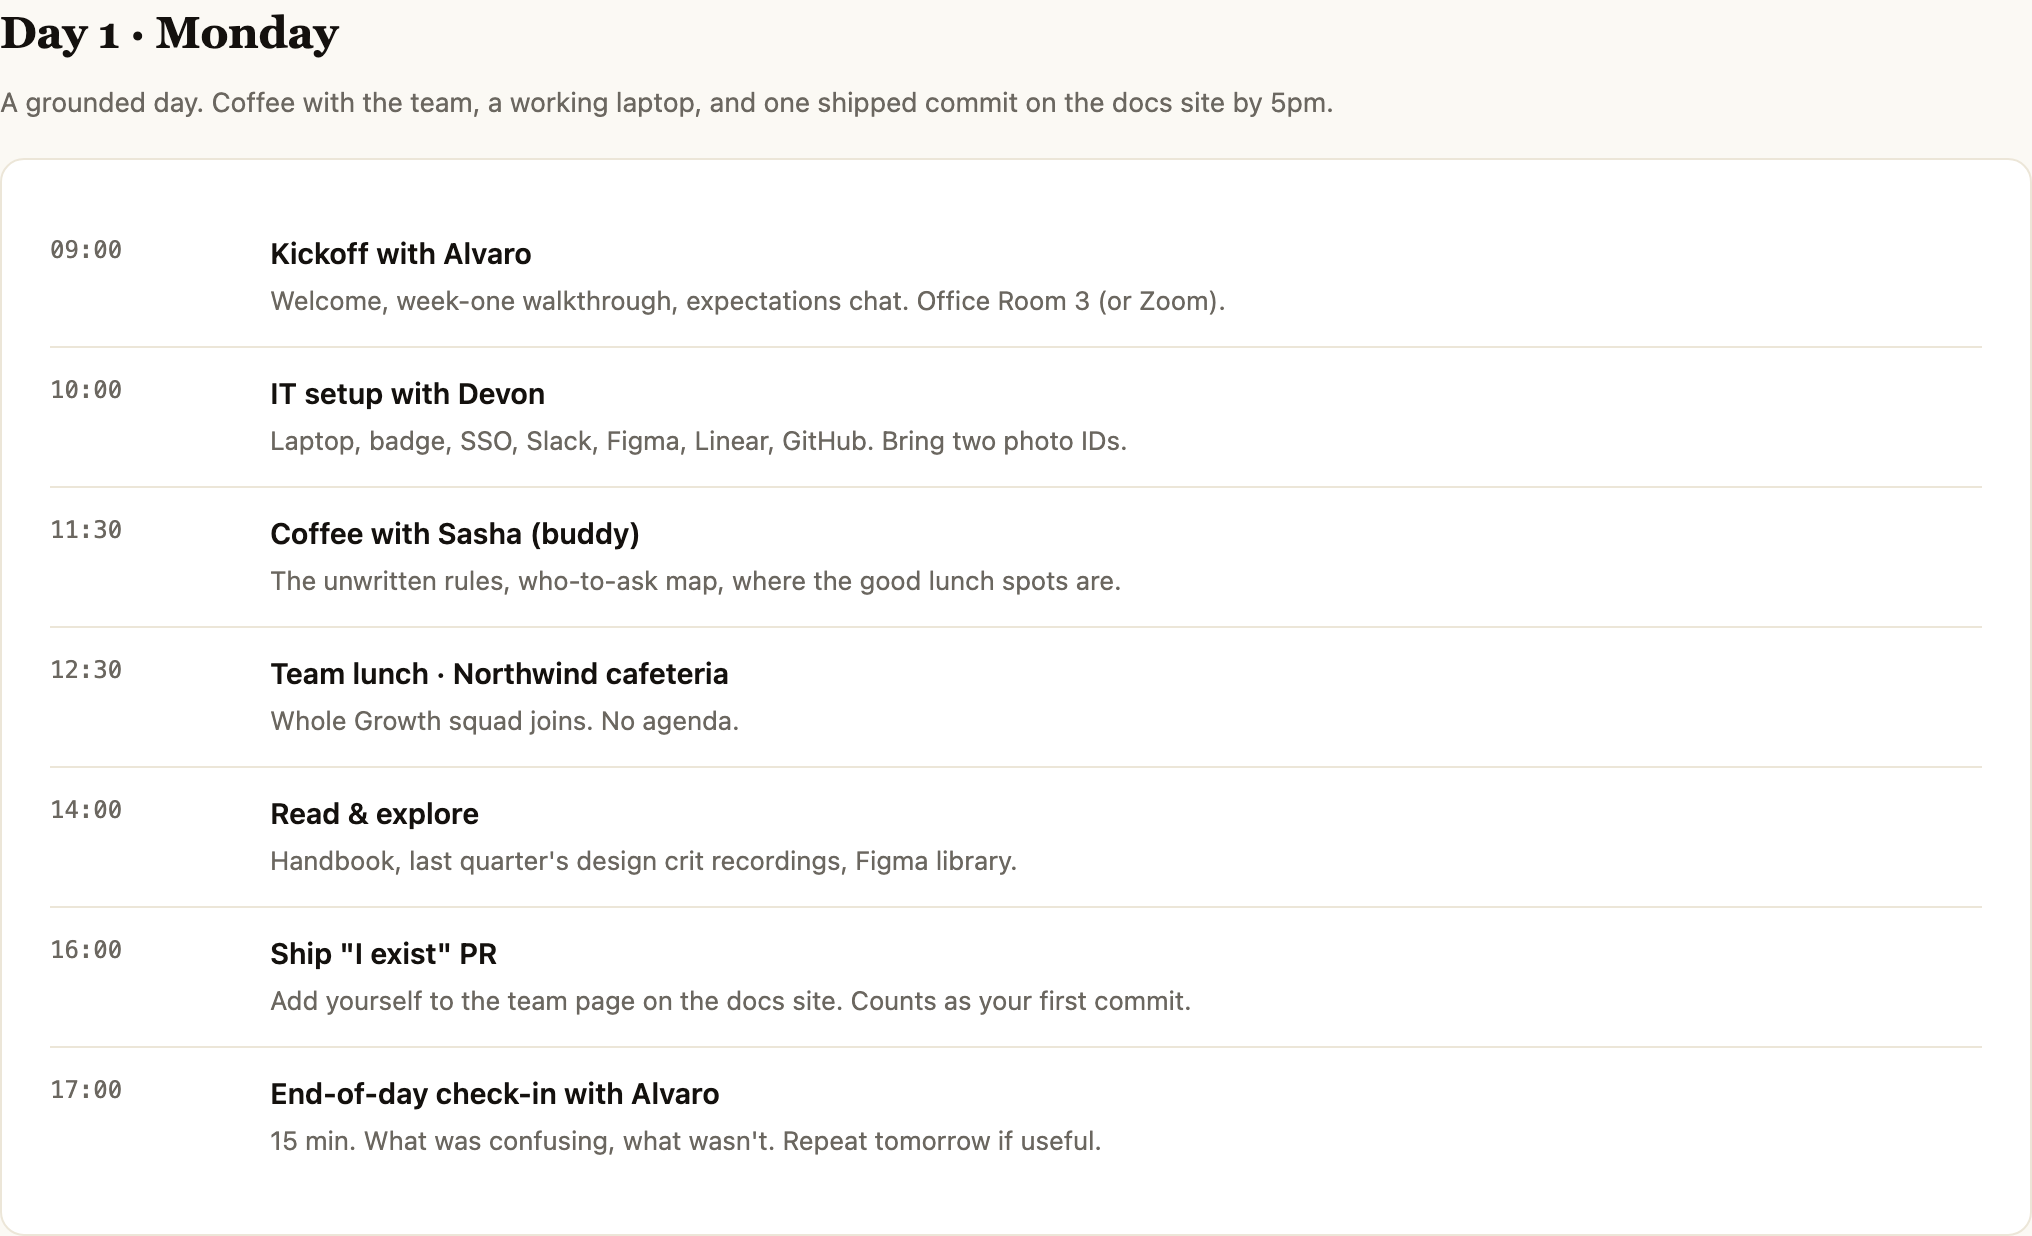Click the 12:30 time label

pos(86,670)
